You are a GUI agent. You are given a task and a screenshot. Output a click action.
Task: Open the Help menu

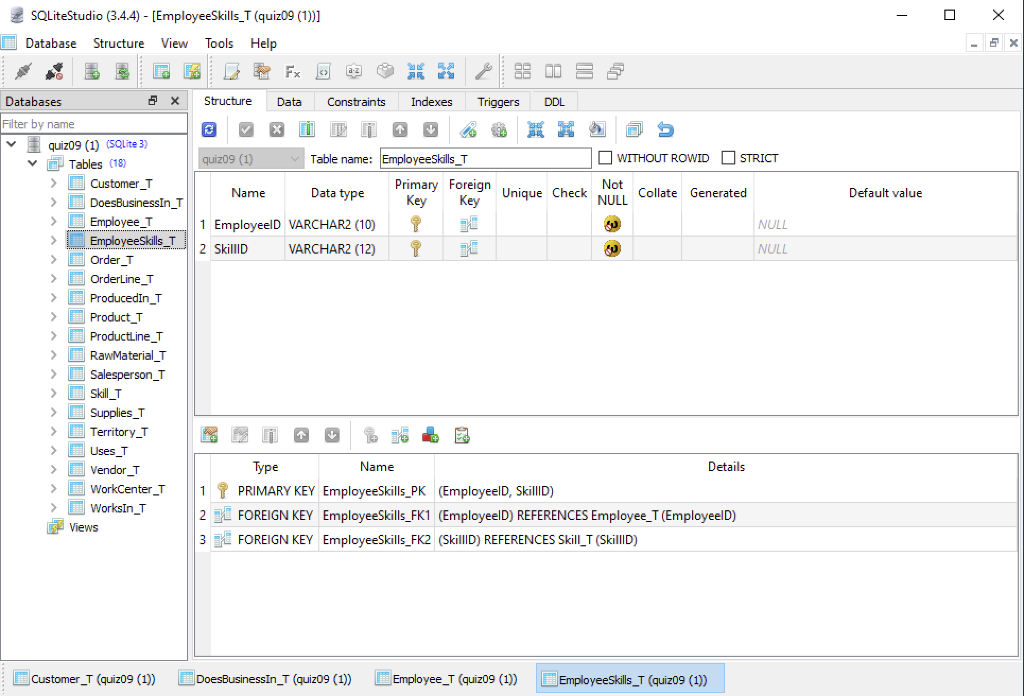pyautogui.click(x=263, y=43)
